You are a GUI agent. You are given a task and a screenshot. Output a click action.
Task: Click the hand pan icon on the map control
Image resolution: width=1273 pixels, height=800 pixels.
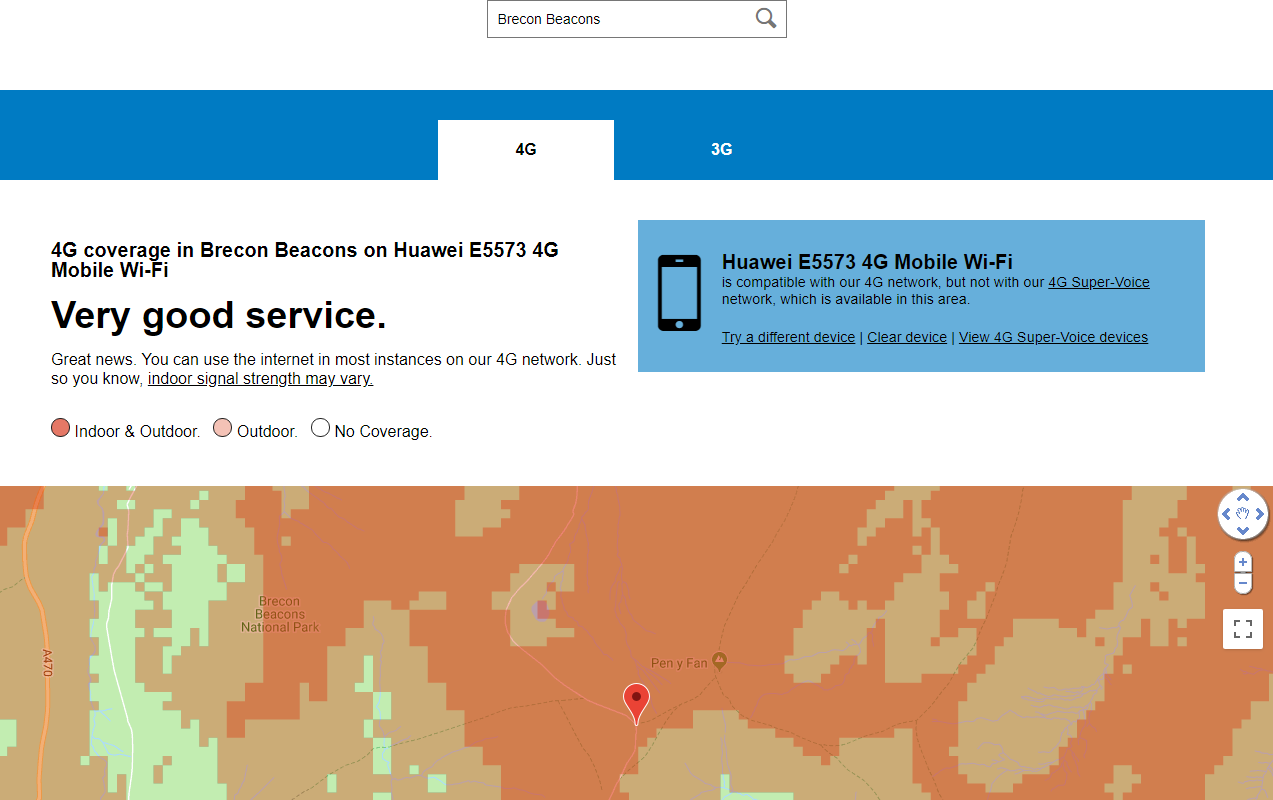pos(1243,515)
